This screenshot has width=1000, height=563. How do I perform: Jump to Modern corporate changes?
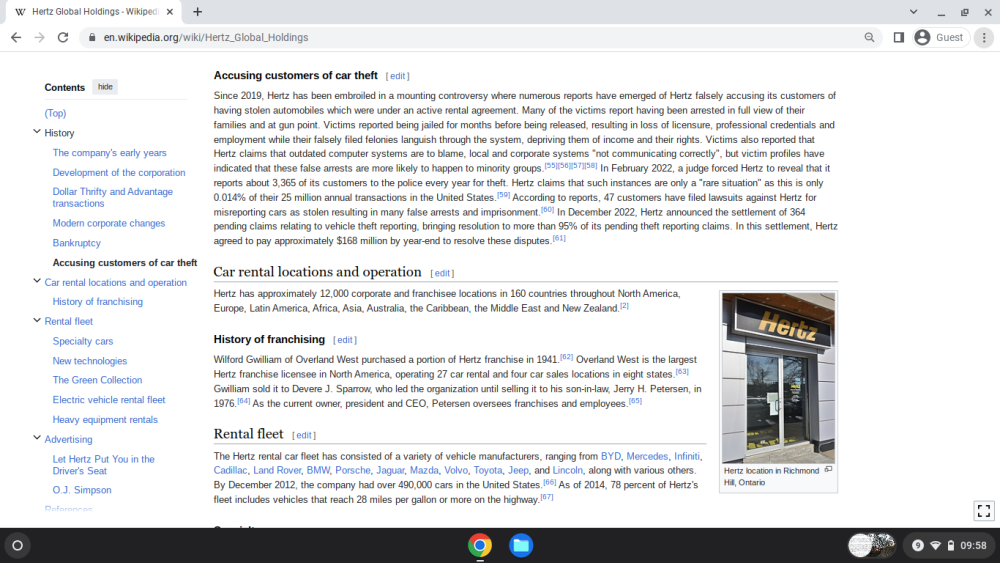tap(109, 223)
